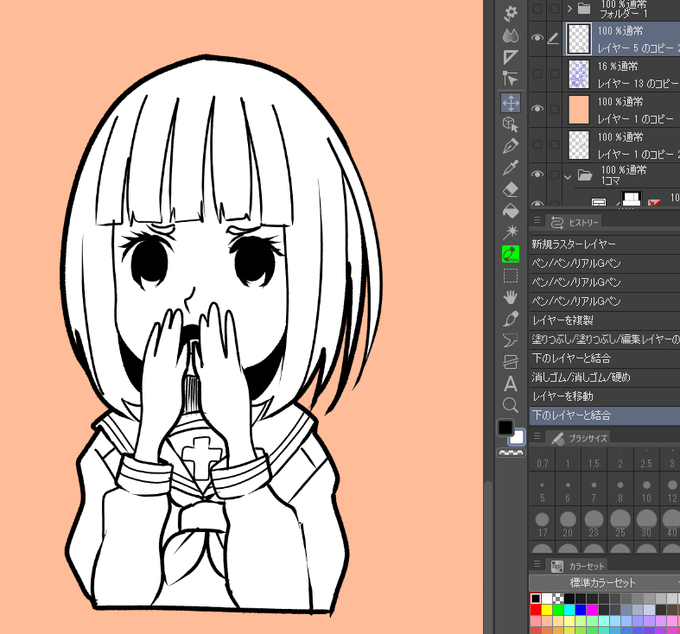Hide the orange レイヤー 1 のコピー layer
Screen dimensions: 680x634
(x=537, y=108)
